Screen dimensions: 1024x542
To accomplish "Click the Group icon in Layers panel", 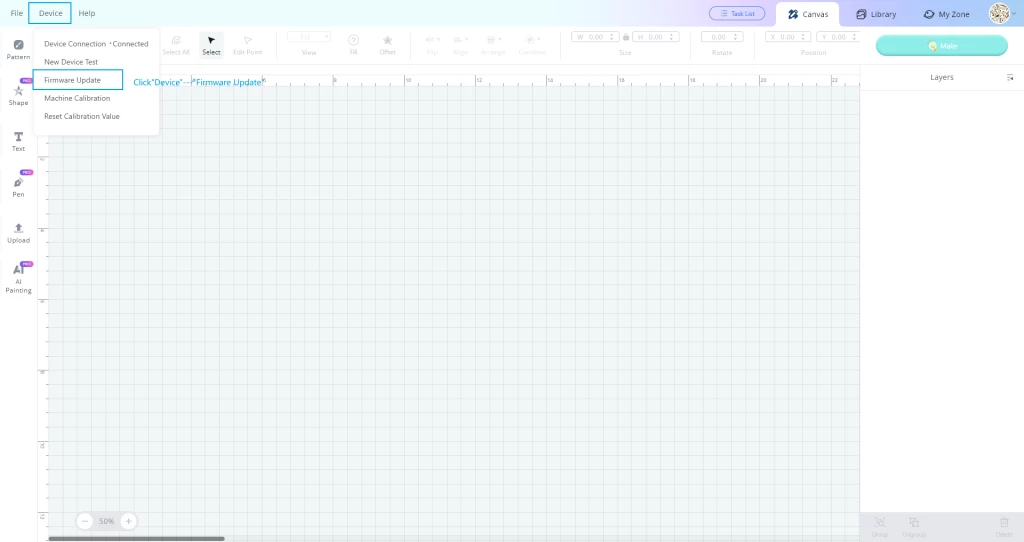I will (880, 526).
